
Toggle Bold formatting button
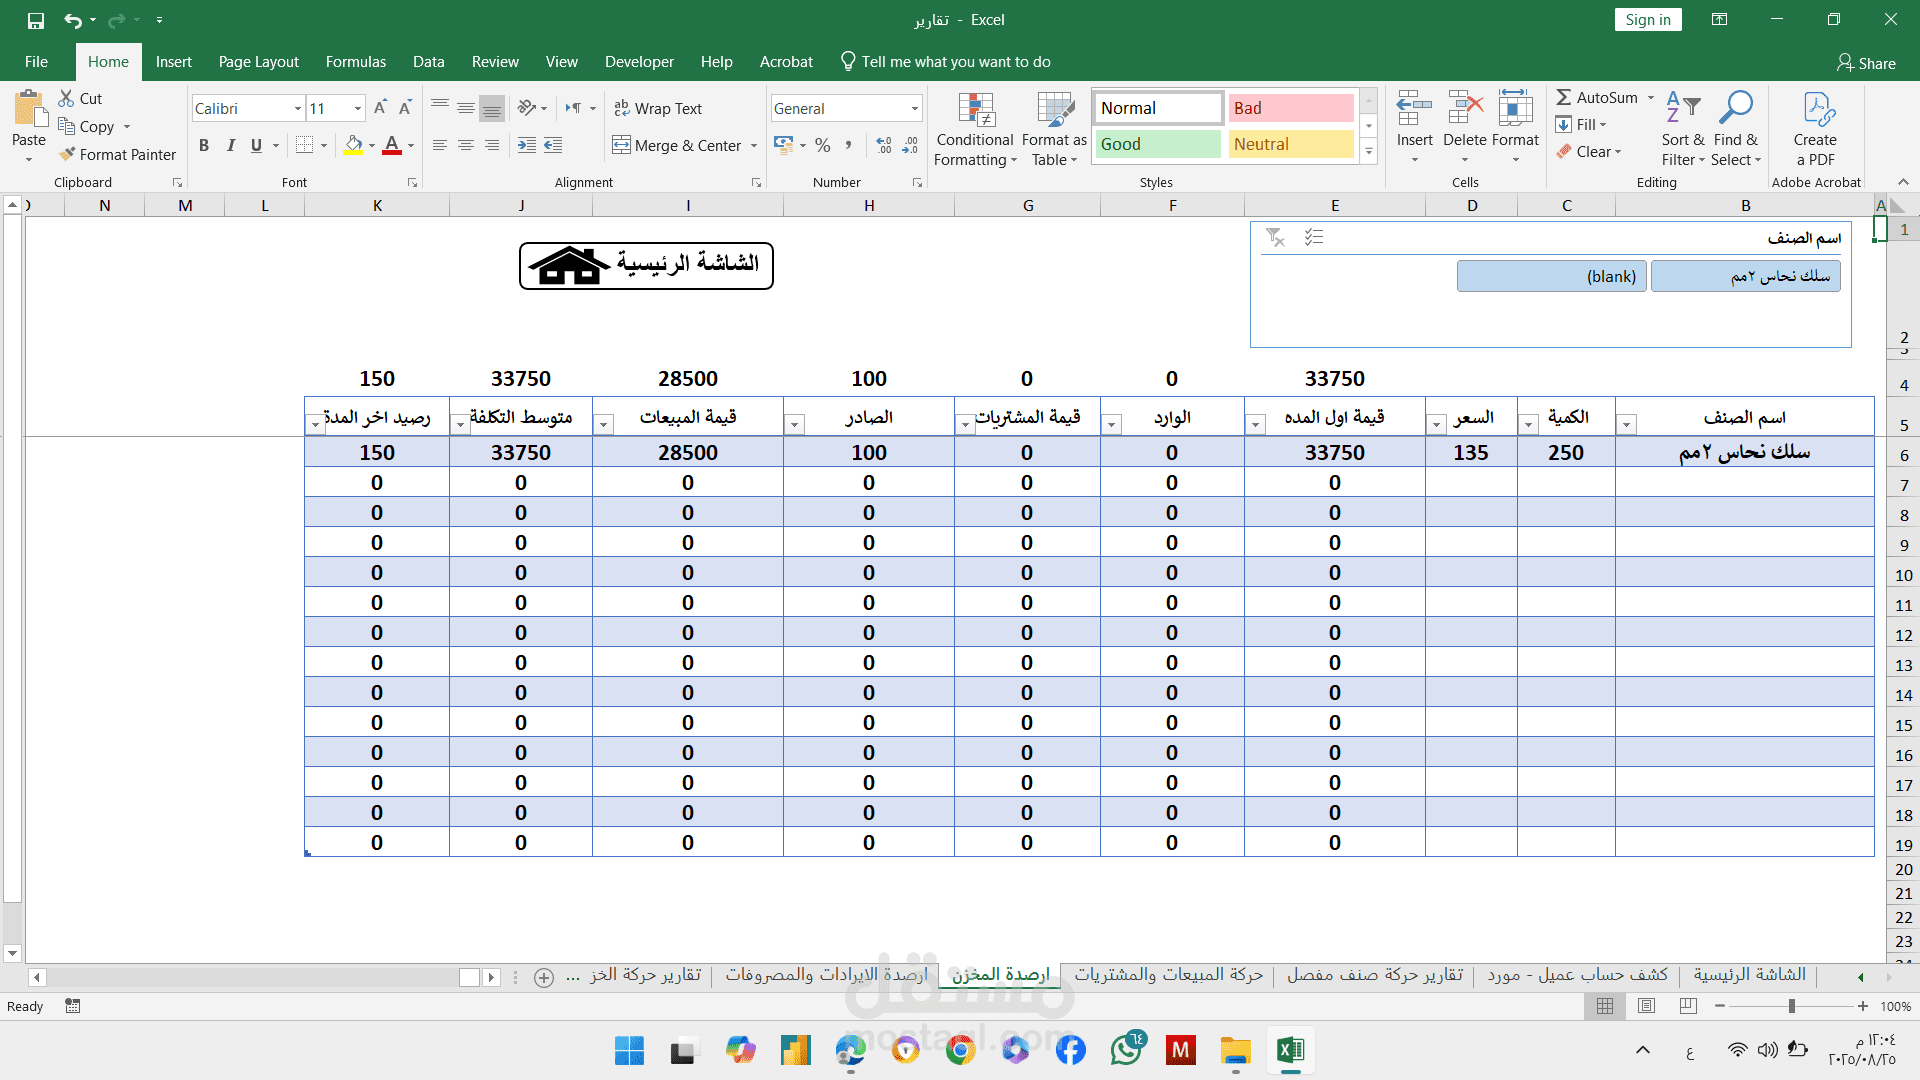point(204,145)
